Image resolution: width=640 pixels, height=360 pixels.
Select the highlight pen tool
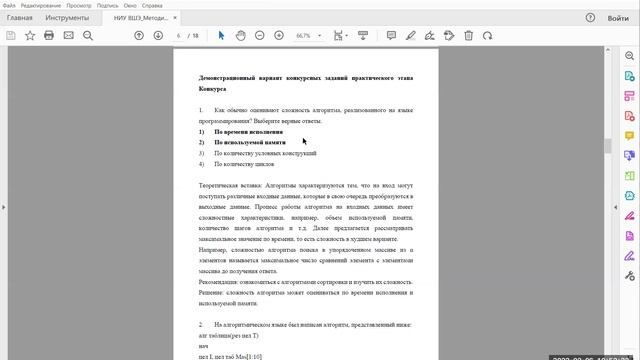click(x=410, y=36)
